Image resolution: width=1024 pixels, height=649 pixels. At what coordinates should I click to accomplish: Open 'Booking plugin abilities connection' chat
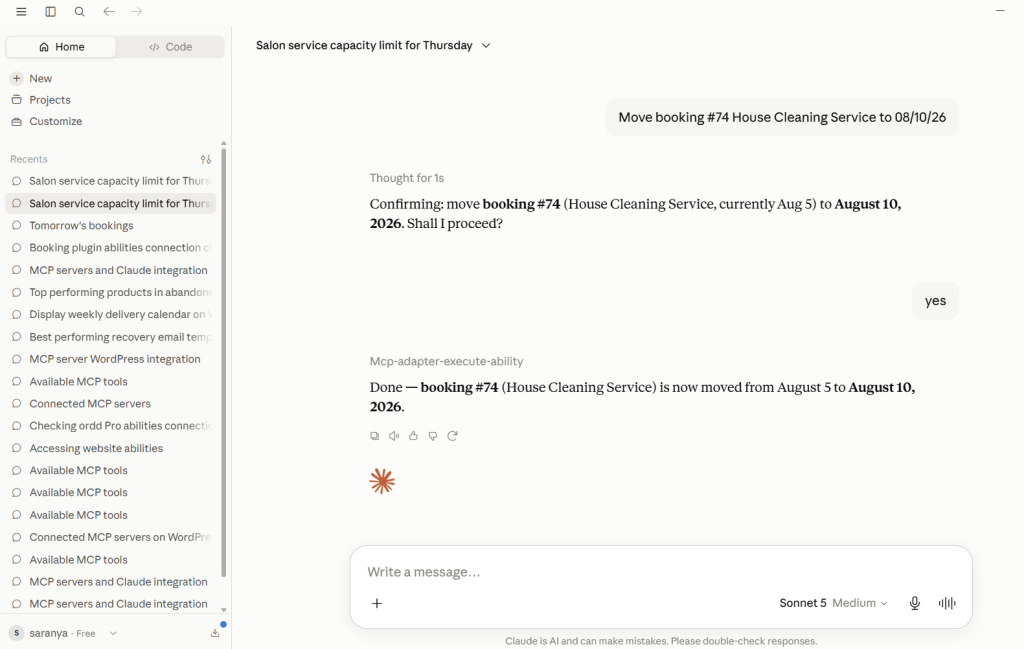coord(111,247)
